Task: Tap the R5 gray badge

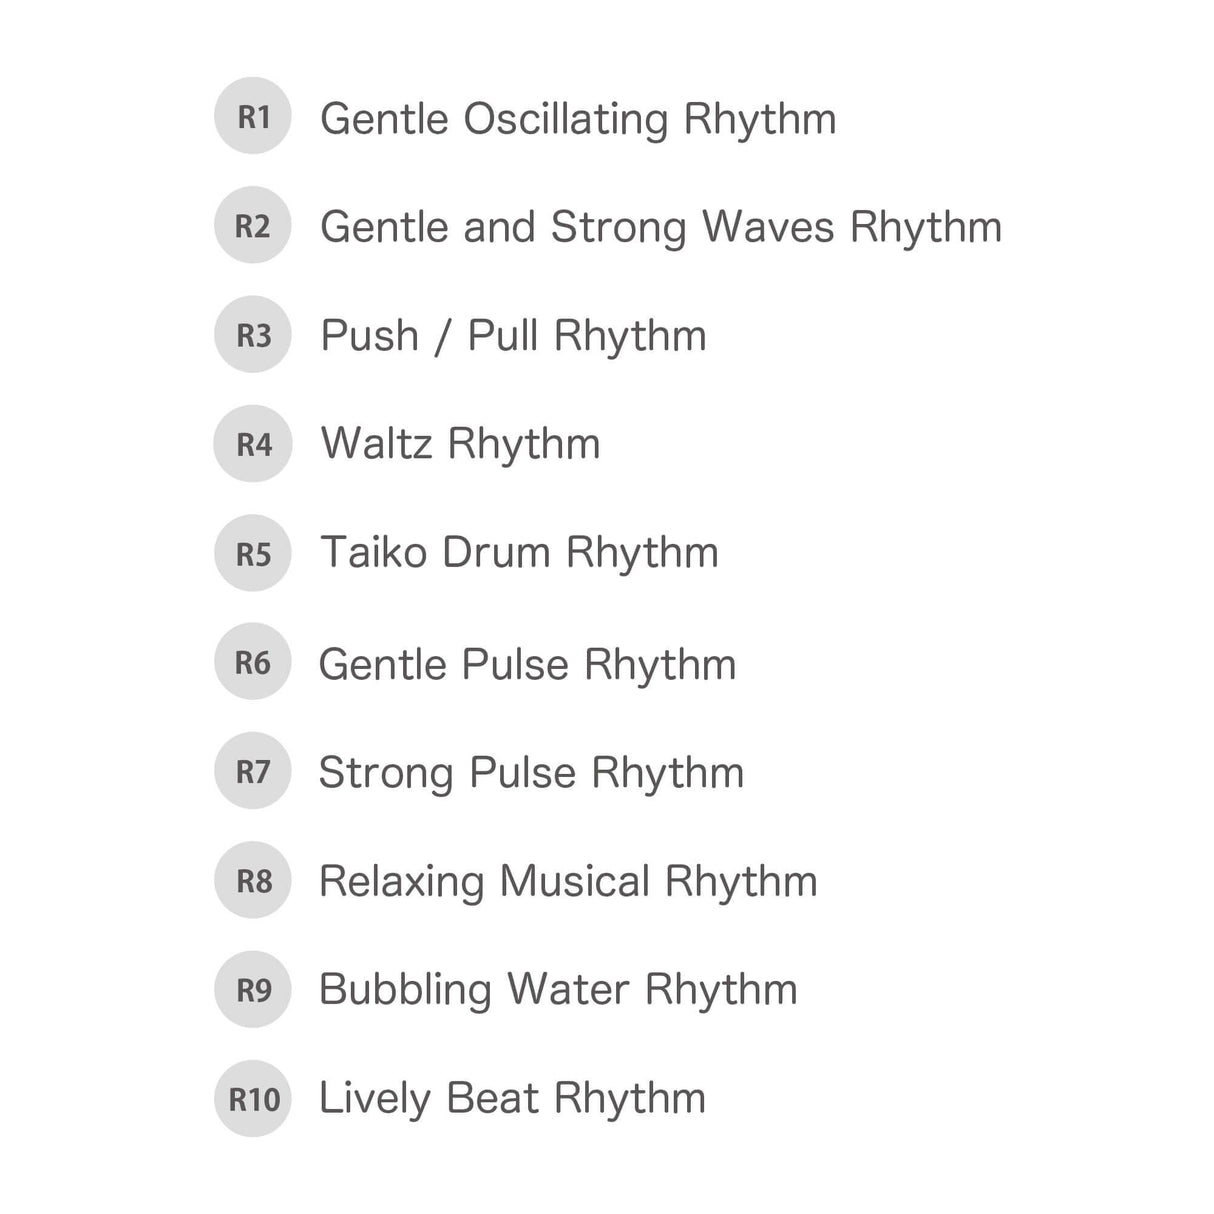Action: tap(252, 552)
